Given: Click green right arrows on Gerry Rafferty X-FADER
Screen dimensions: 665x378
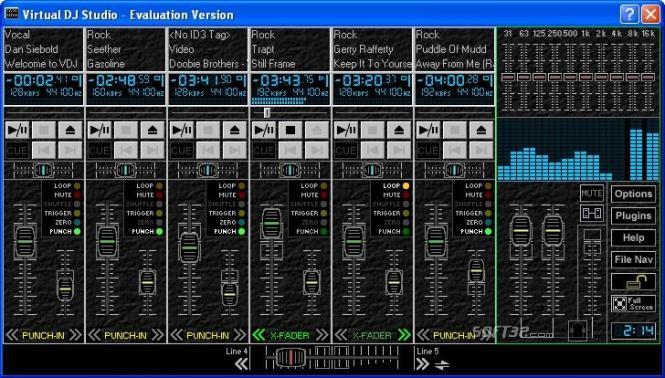Looking at the screenshot, I should [404, 335].
